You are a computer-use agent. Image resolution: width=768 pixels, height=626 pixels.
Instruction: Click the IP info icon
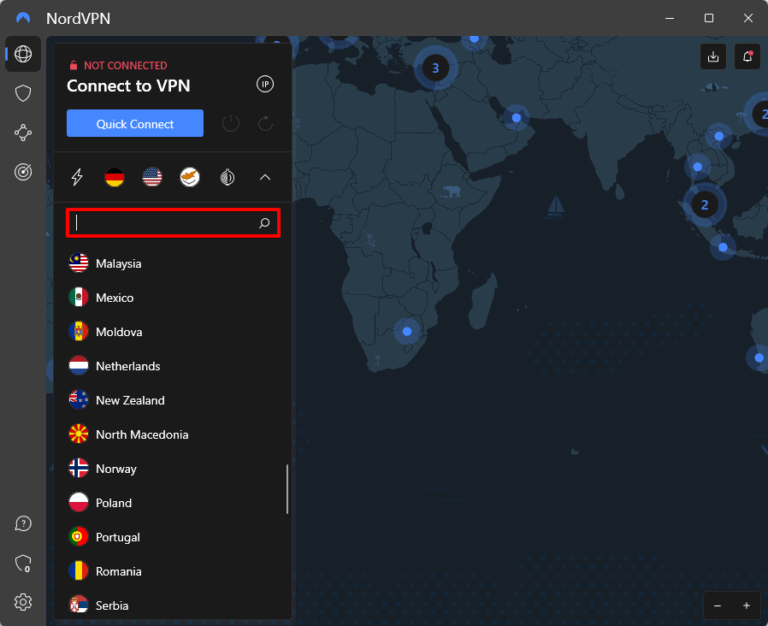coord(265,85)
